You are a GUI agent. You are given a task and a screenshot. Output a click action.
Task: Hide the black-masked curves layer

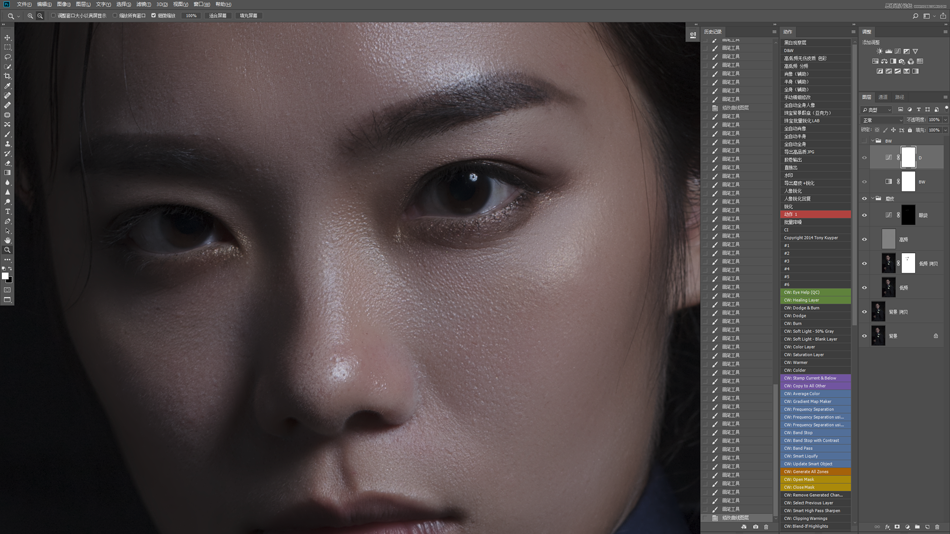pyautogui.click(x=865, y=215)
